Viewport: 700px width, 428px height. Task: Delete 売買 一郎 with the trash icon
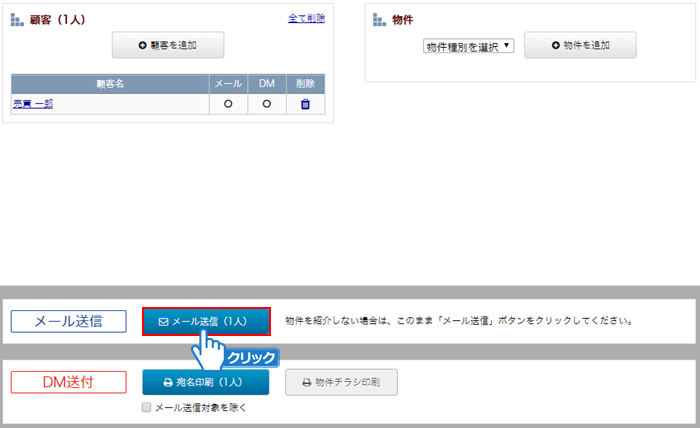pos(305,104)
